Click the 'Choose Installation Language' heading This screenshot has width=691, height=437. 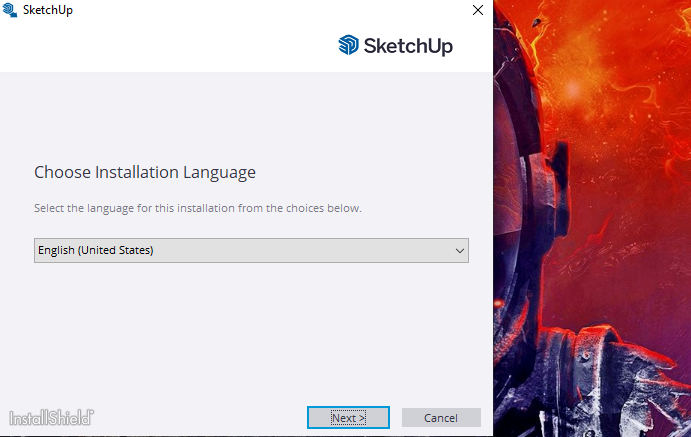tap(145, 172)
